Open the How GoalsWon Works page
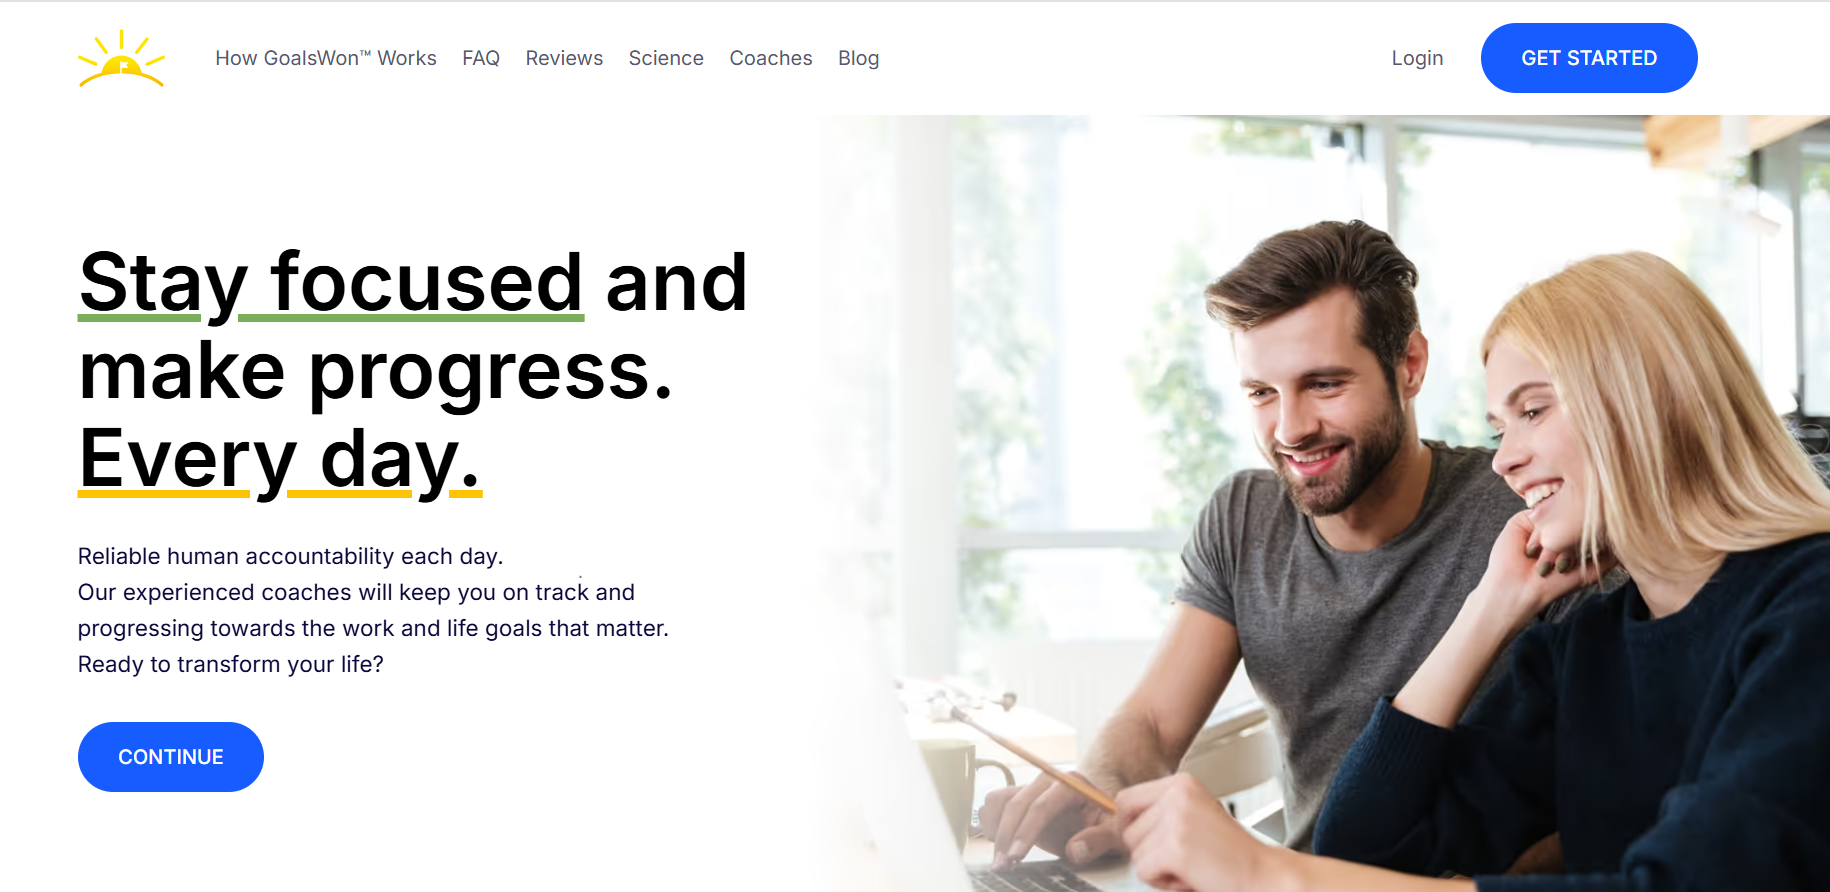The image size is (1830, 892). point(326,58)
